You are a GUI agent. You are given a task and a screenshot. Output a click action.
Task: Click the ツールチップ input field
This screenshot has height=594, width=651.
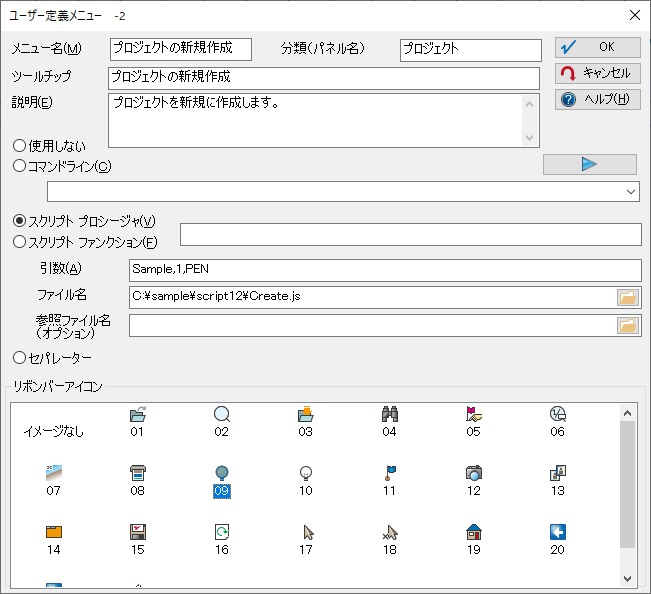tap(324, 78)
